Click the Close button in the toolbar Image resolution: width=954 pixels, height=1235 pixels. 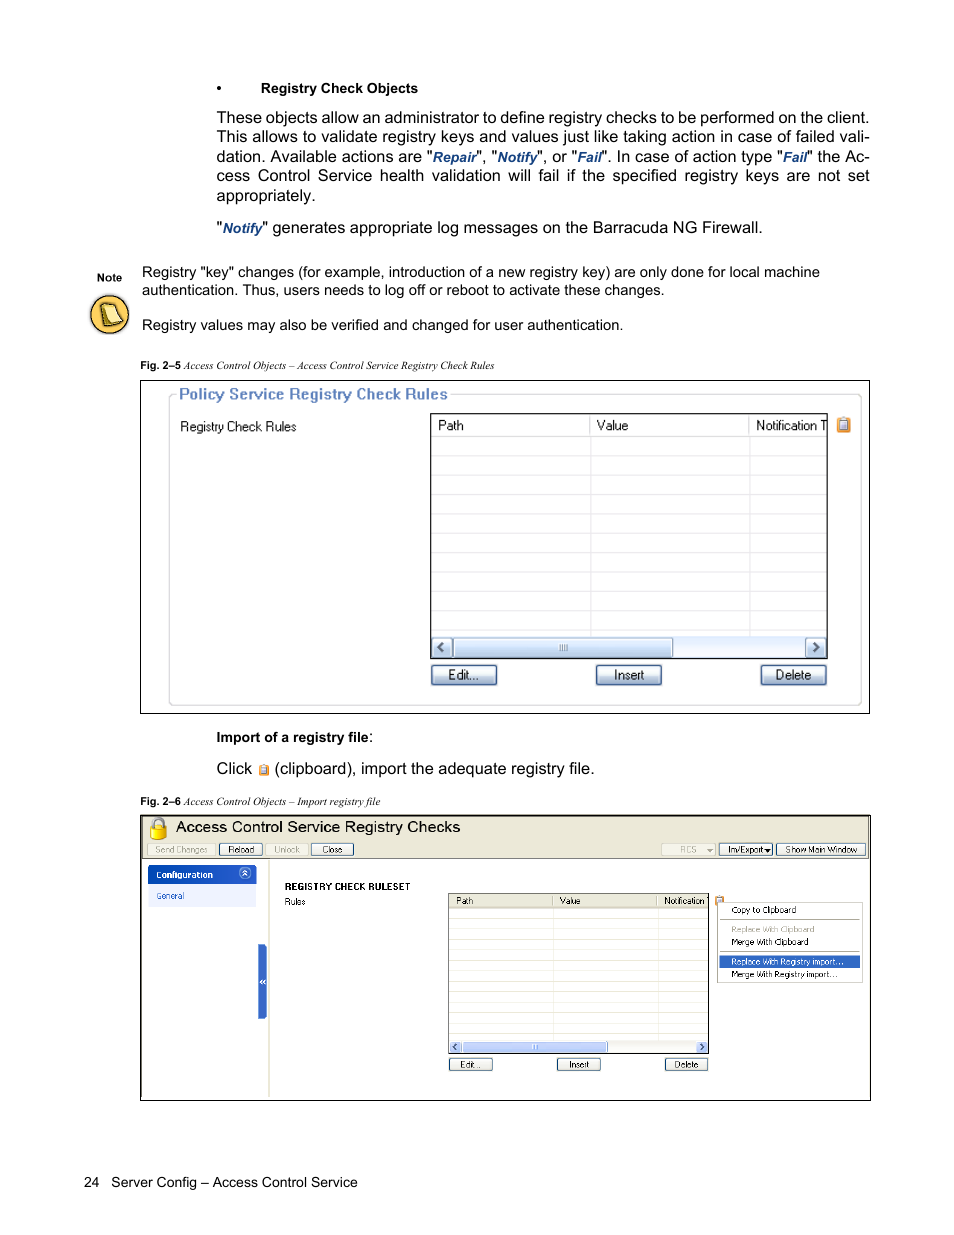333,850
